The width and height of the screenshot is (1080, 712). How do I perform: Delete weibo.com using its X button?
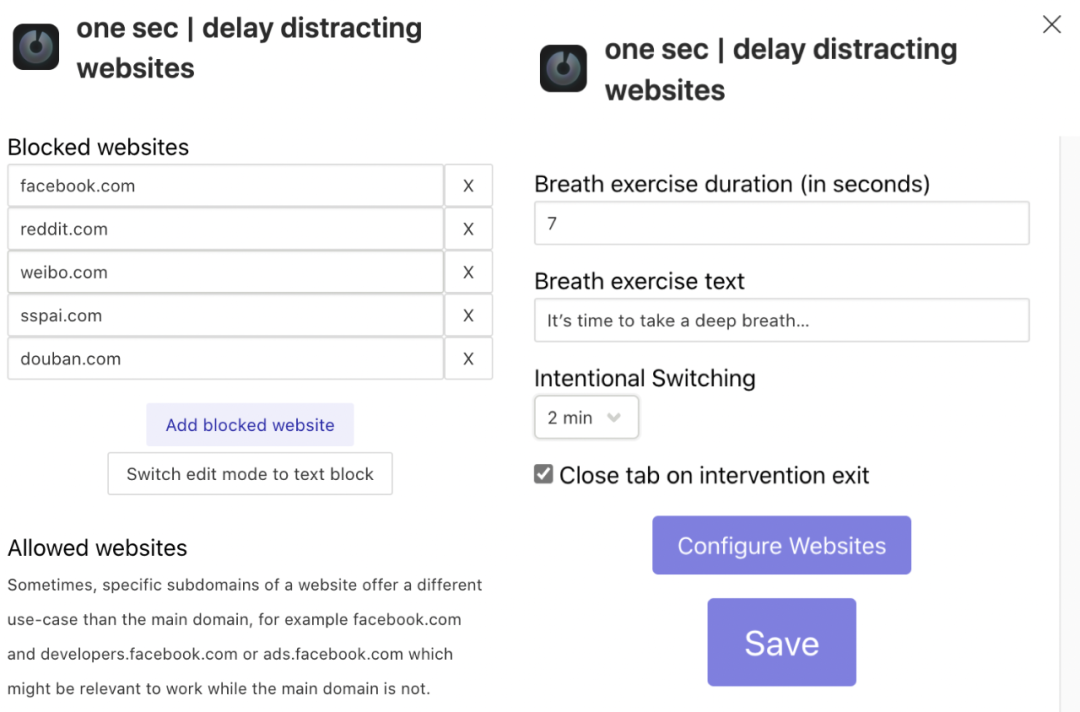point(468,273)
